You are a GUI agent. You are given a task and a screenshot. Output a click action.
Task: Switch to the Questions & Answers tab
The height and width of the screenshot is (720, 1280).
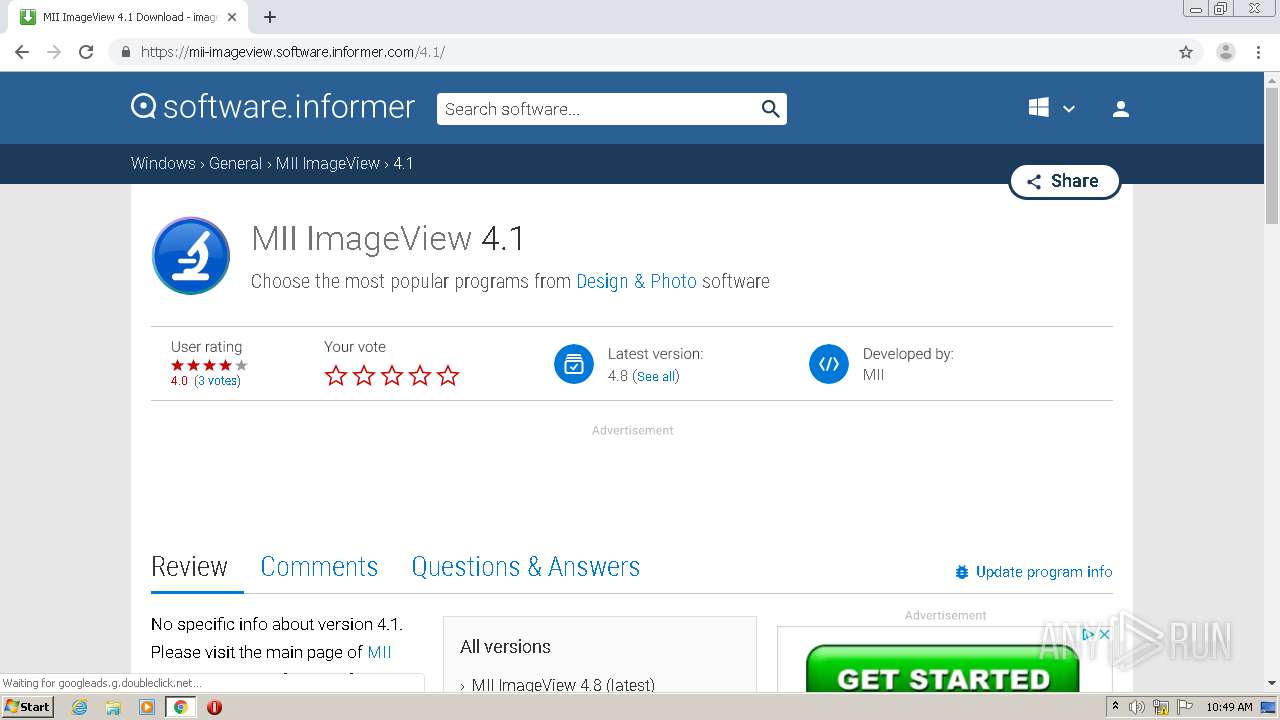[525, 567]
